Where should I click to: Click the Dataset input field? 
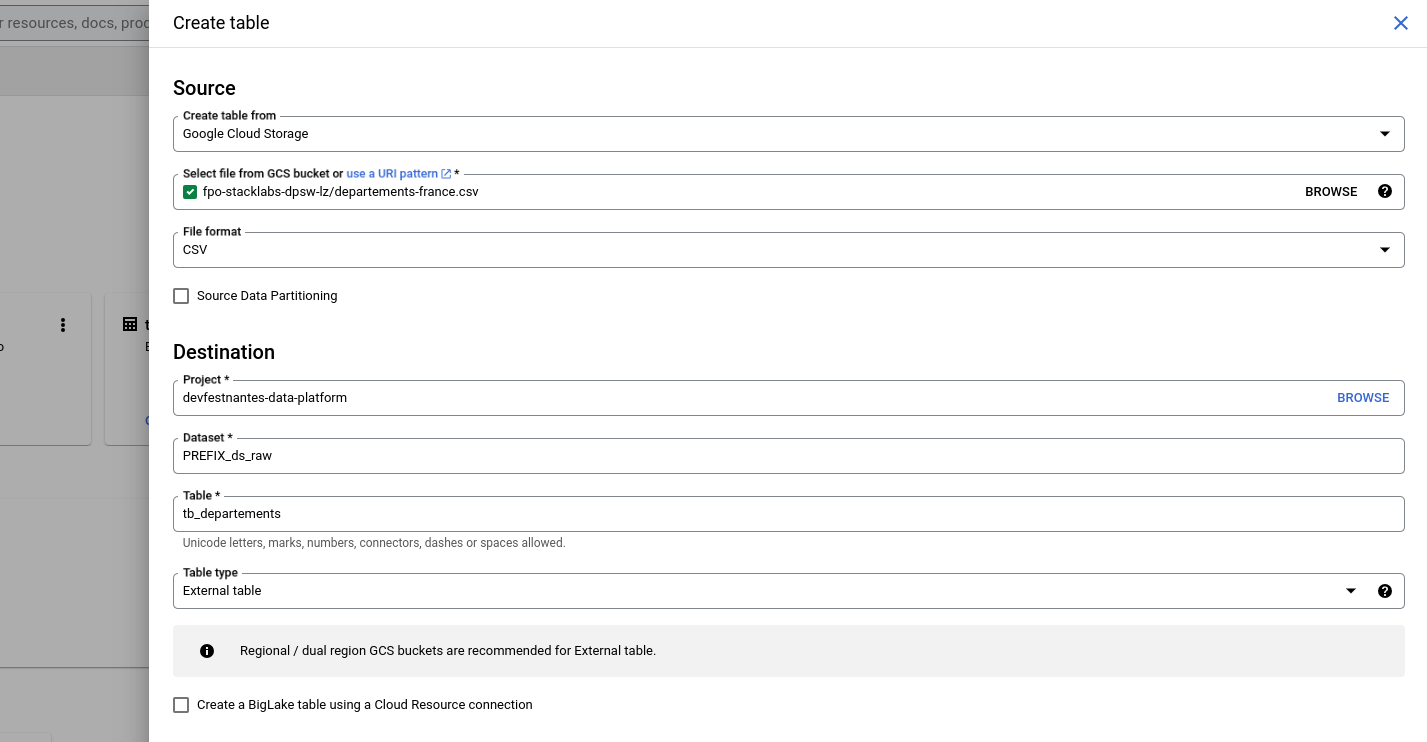point(788,456)
